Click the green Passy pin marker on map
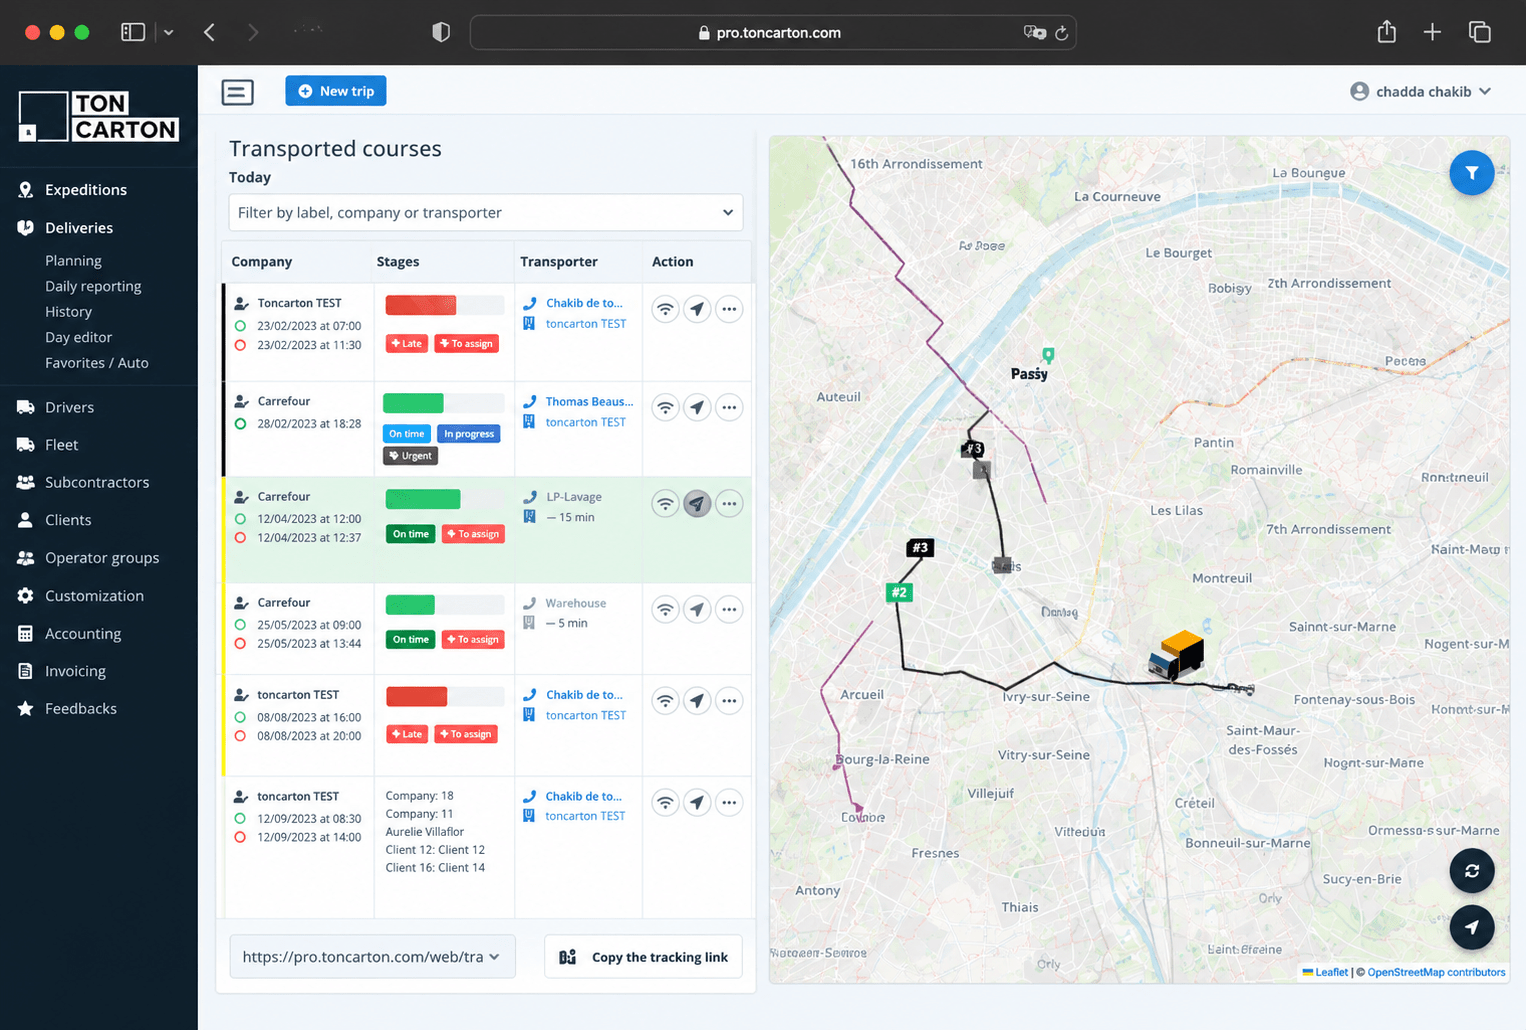 pos(1048,355)
